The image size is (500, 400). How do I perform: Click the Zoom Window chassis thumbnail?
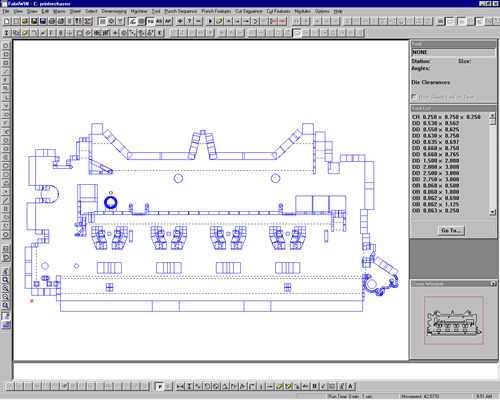(454, 320)
